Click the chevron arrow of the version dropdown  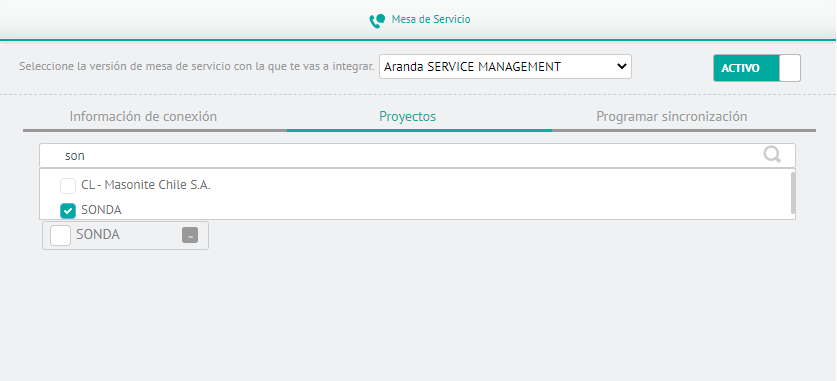(621, 67)
